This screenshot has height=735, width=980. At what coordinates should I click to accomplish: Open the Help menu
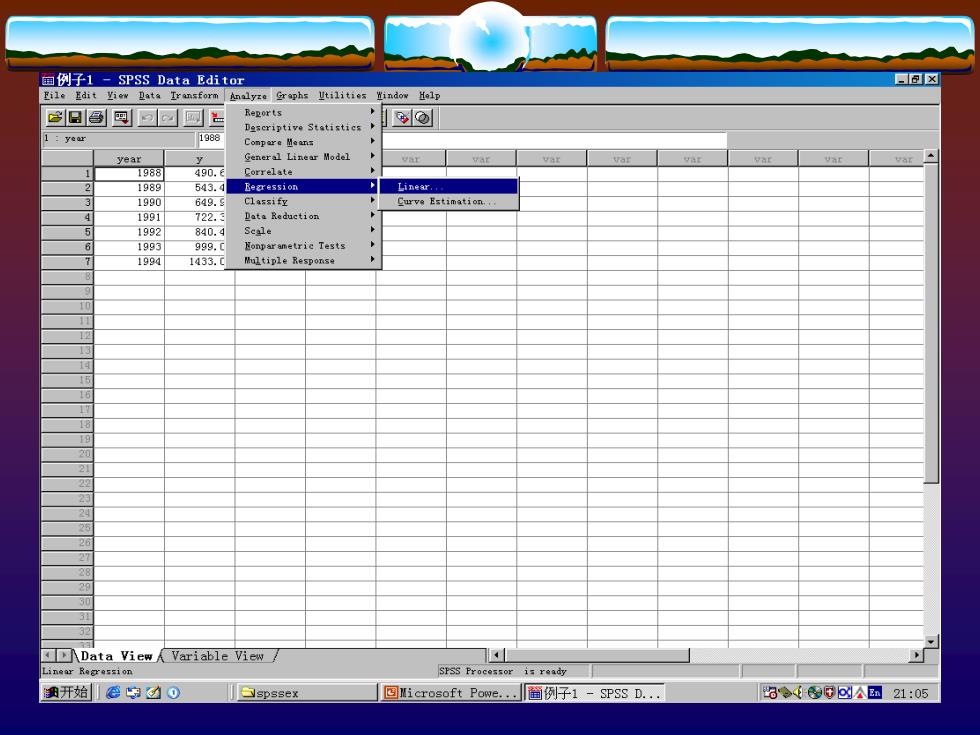429,96
